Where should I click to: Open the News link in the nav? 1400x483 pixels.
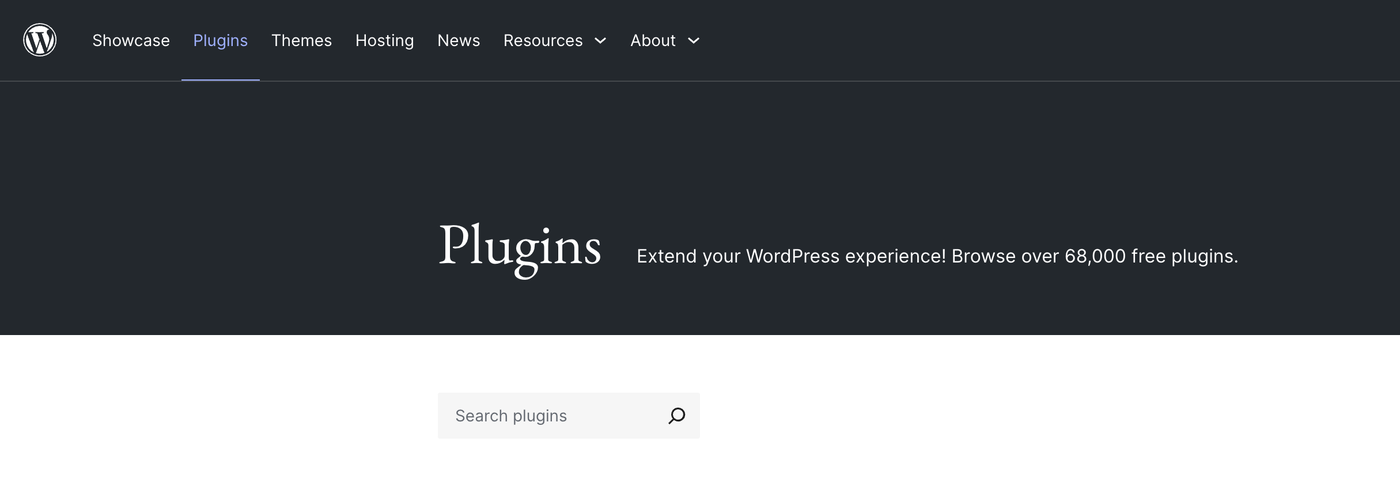point(458,40)
